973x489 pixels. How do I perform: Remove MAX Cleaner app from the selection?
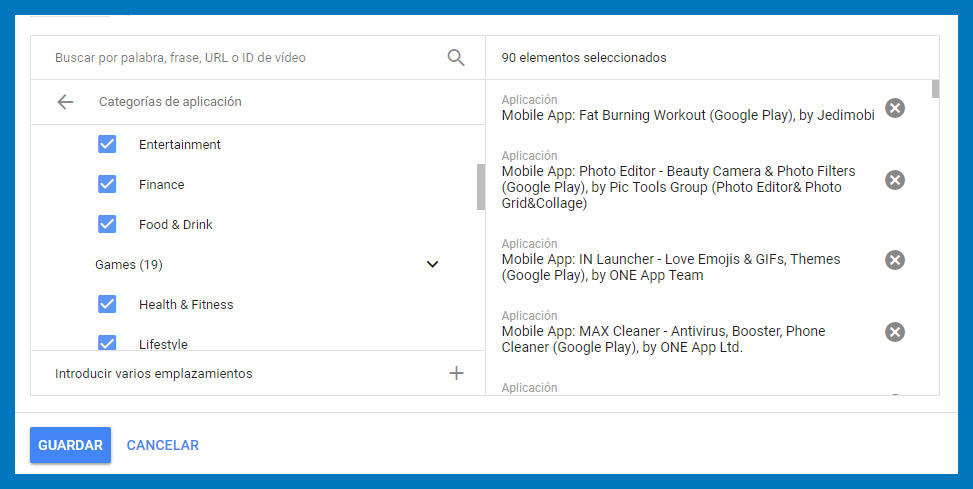894,331
